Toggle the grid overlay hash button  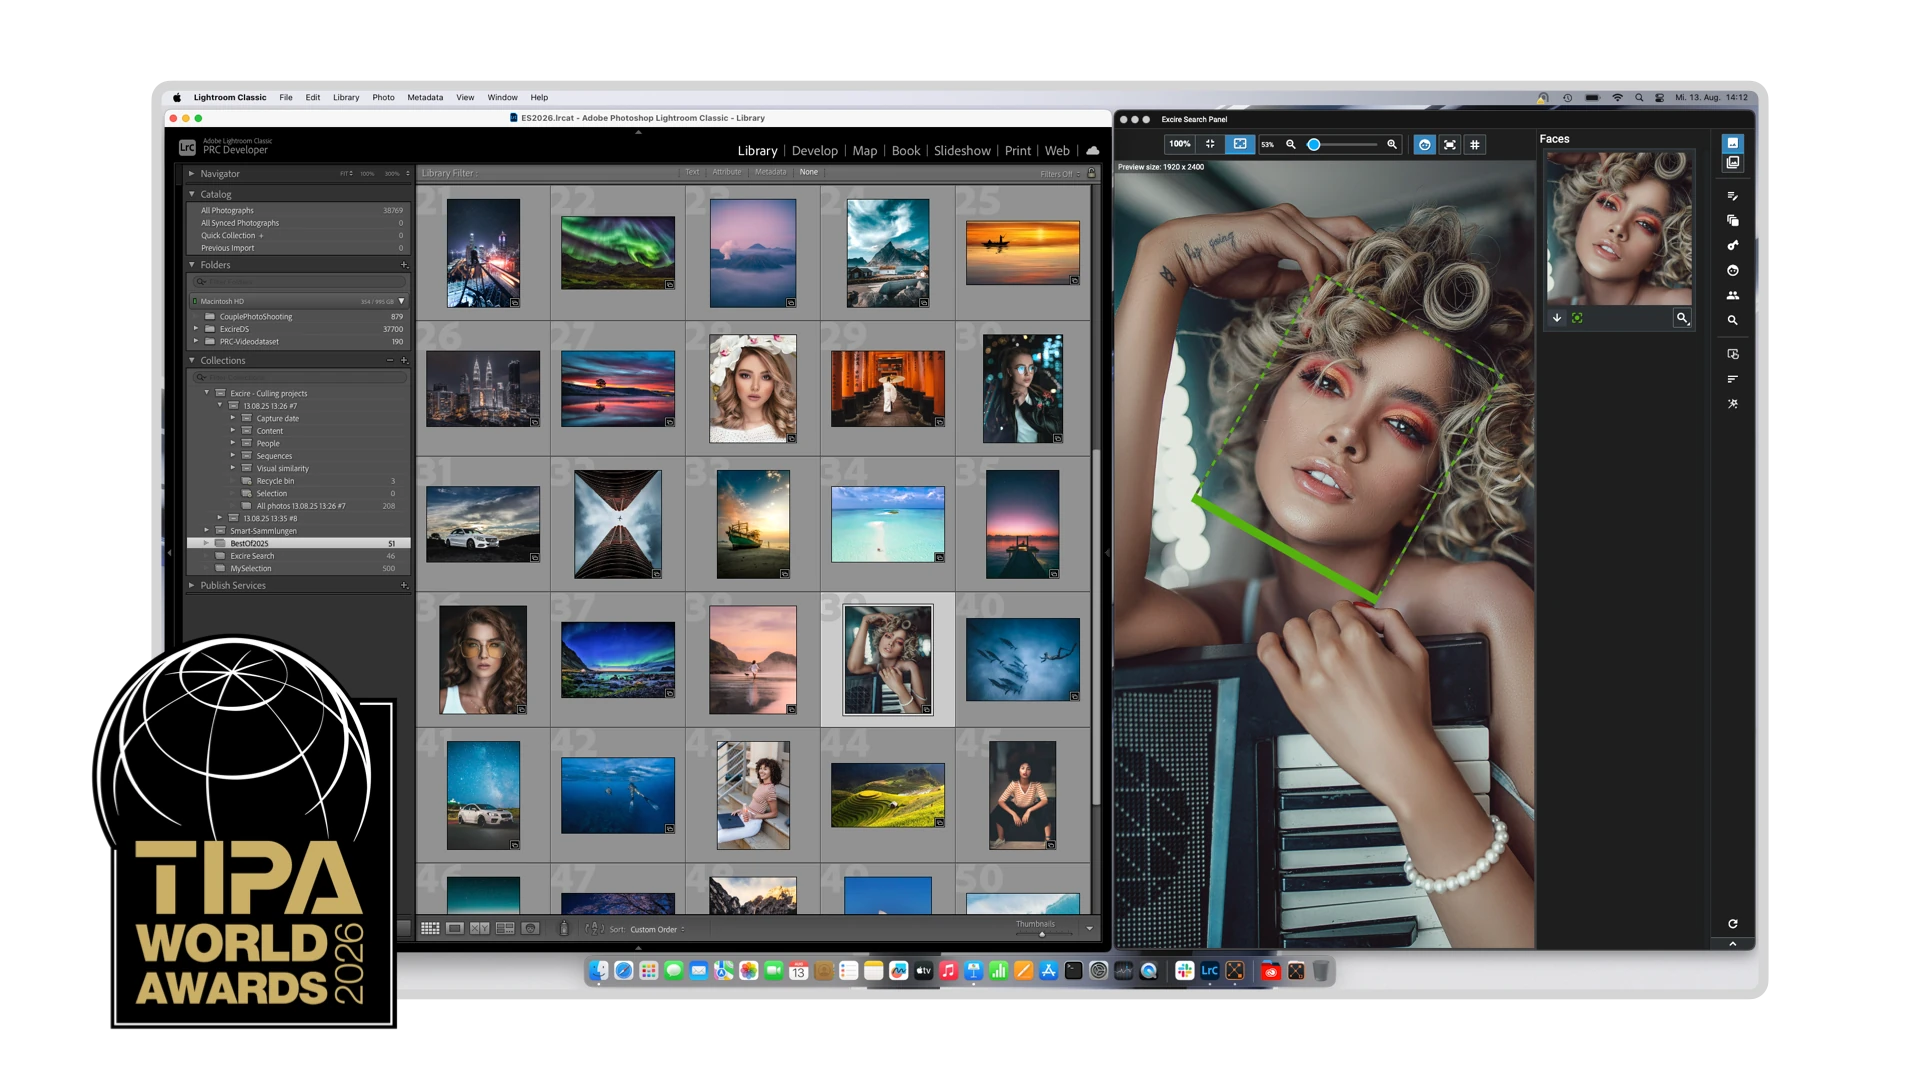tap(1475, 145)
